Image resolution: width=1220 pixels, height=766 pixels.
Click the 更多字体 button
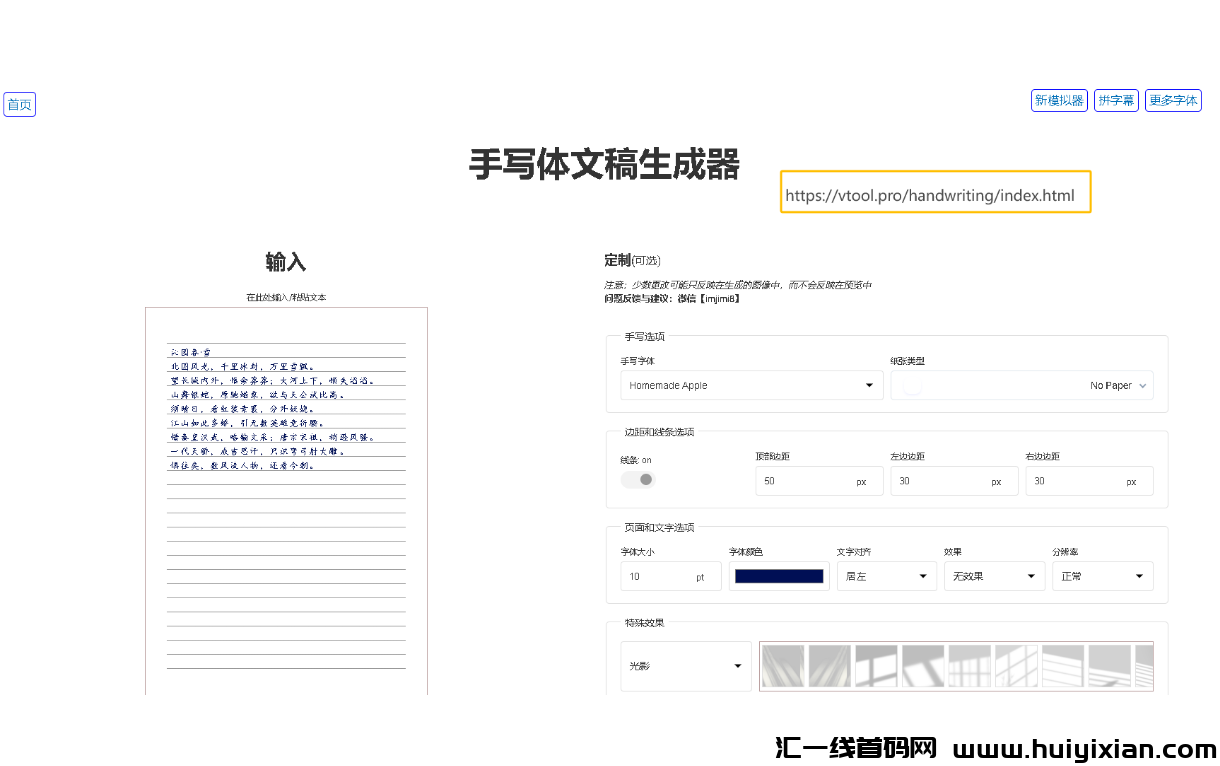click(x=1173, y=100)
